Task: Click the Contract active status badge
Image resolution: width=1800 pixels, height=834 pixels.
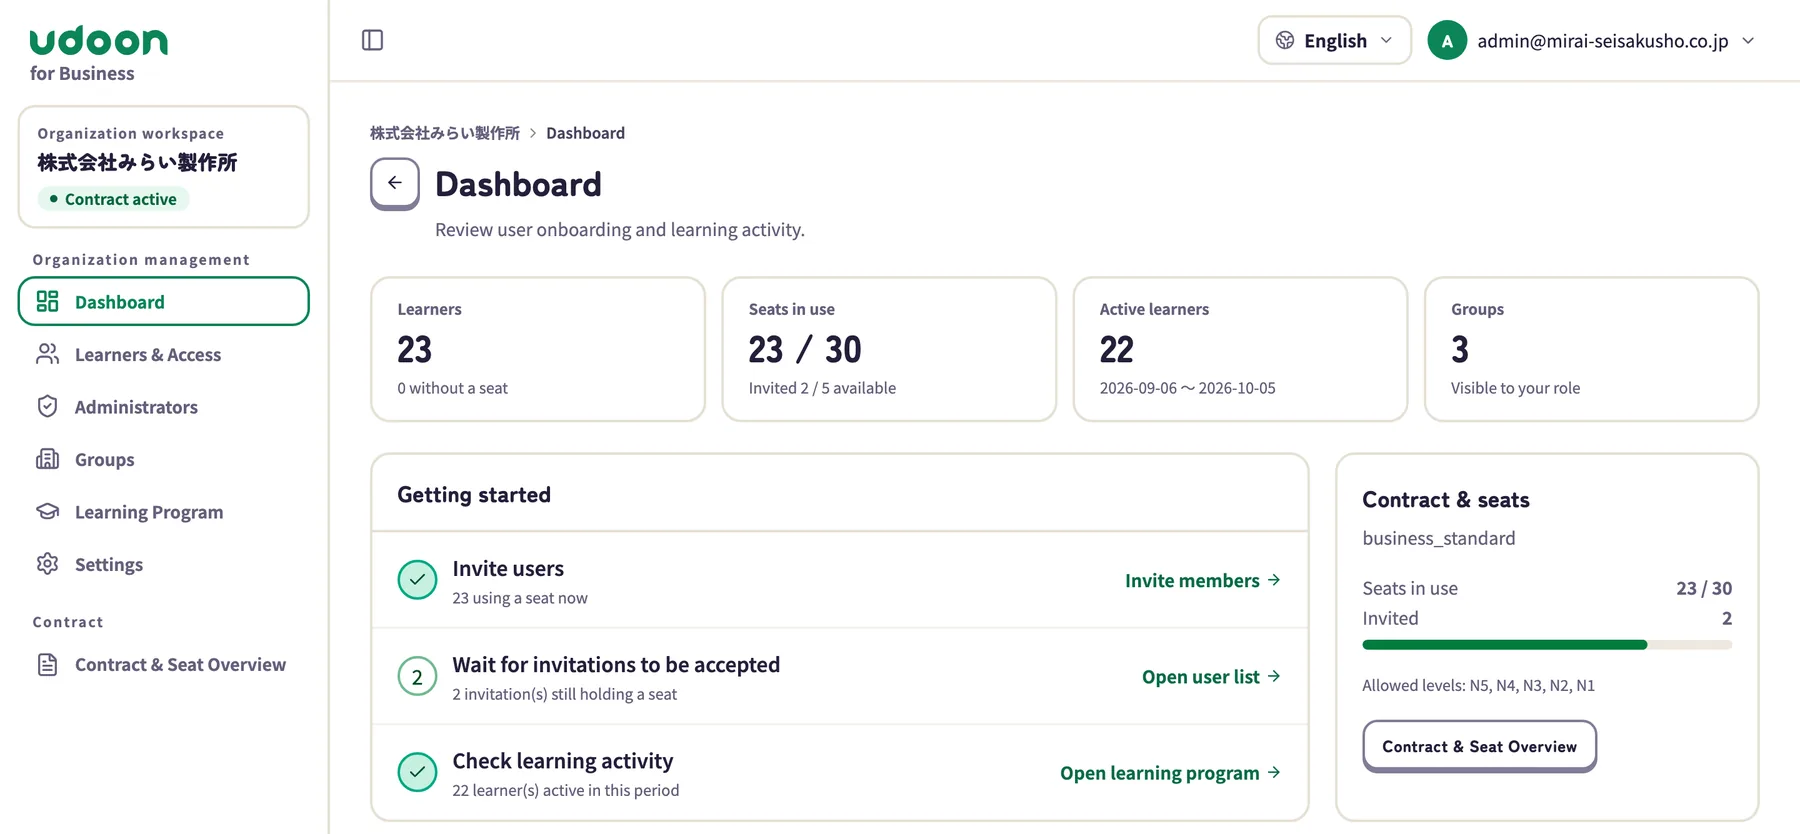Action: pos(113,199)
